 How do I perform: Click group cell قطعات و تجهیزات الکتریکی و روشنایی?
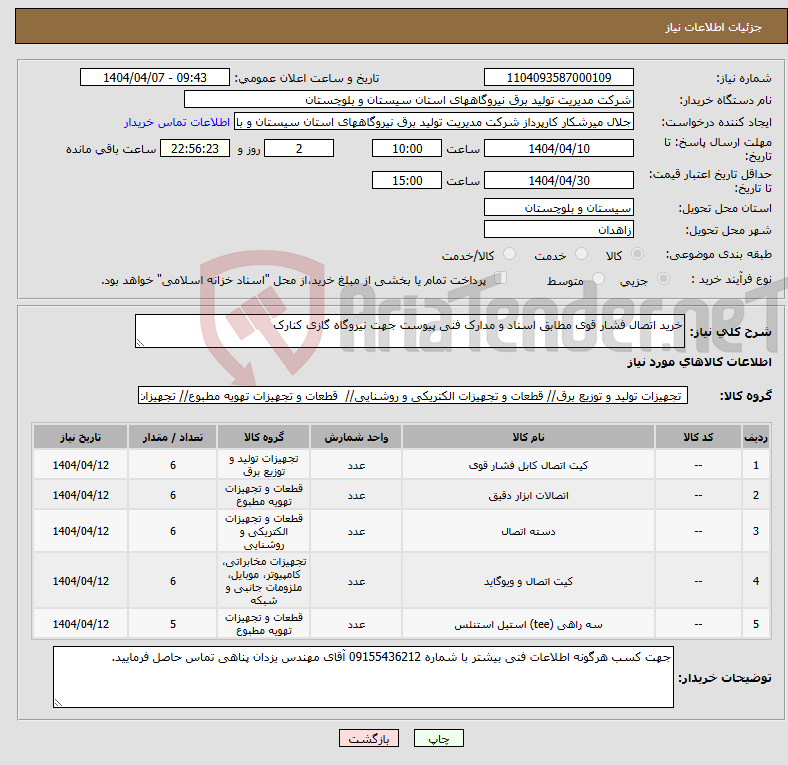click(264, 531)
